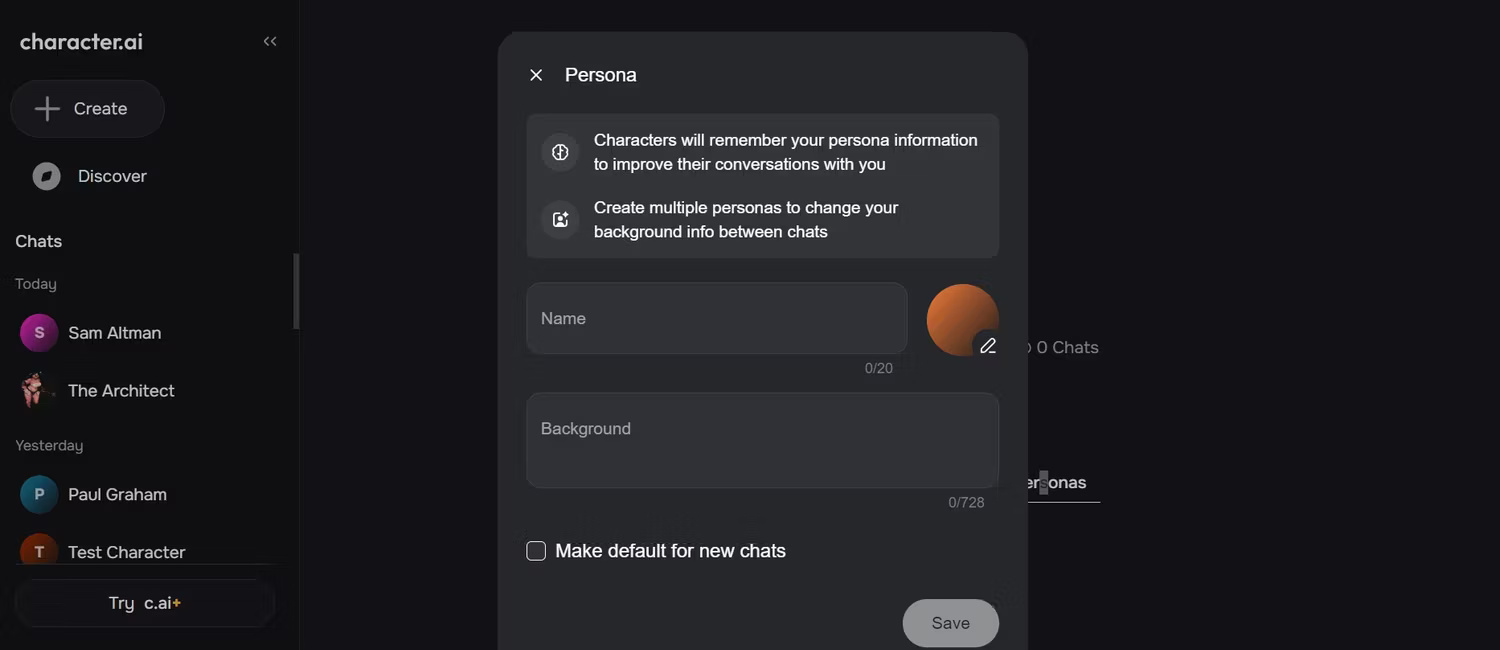The height and width of the screenshot is (650, 1500).
Task: Open the Test Character conversation
Action: pos(126,551)
